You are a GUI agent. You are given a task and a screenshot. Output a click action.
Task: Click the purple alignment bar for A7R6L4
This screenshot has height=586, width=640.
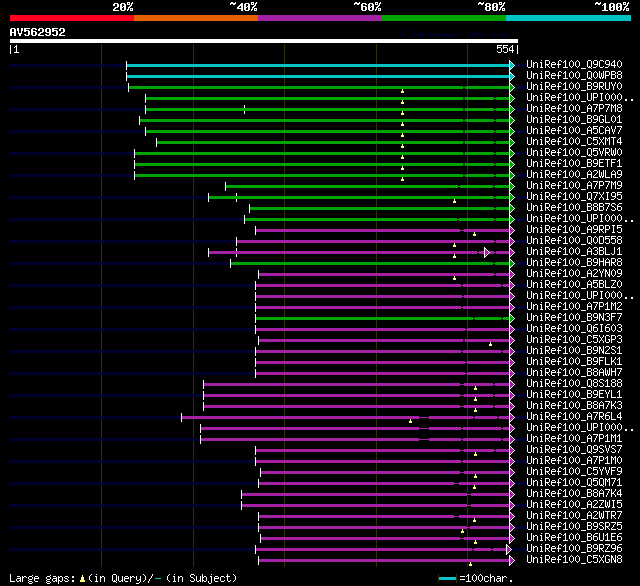345,417
